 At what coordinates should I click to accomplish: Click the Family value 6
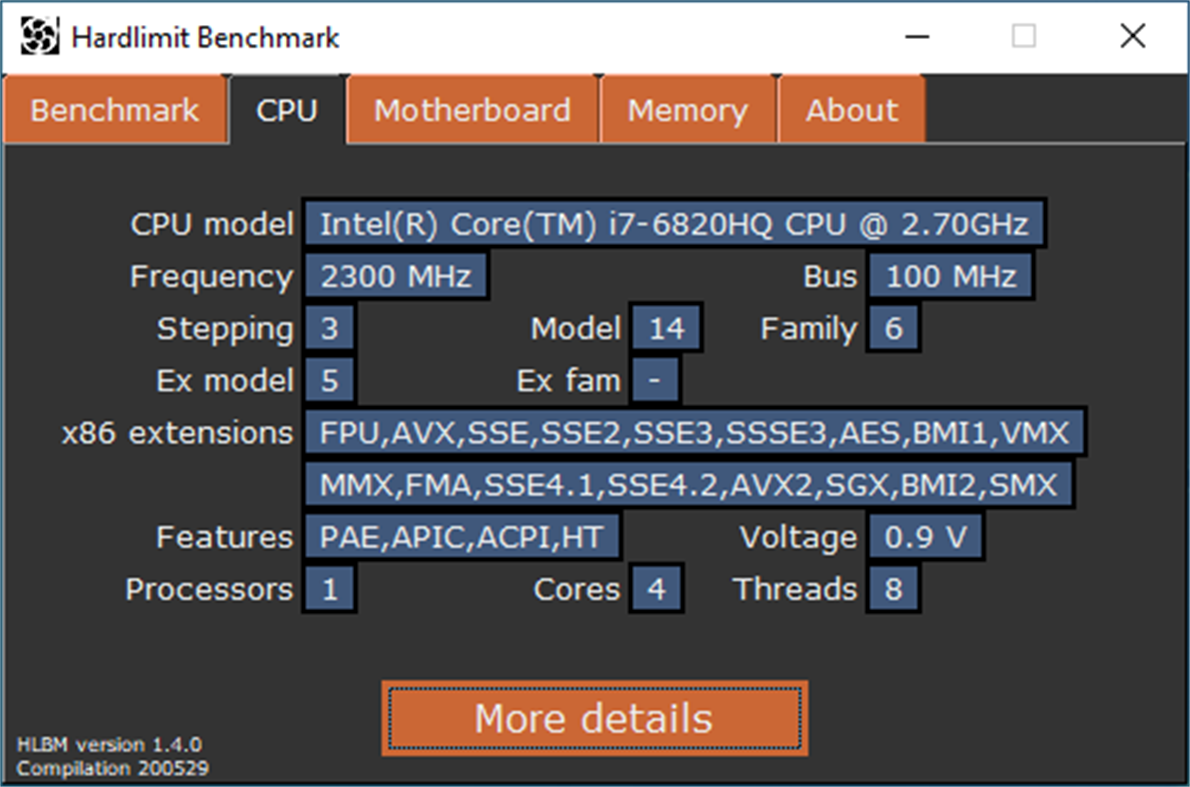893,328
